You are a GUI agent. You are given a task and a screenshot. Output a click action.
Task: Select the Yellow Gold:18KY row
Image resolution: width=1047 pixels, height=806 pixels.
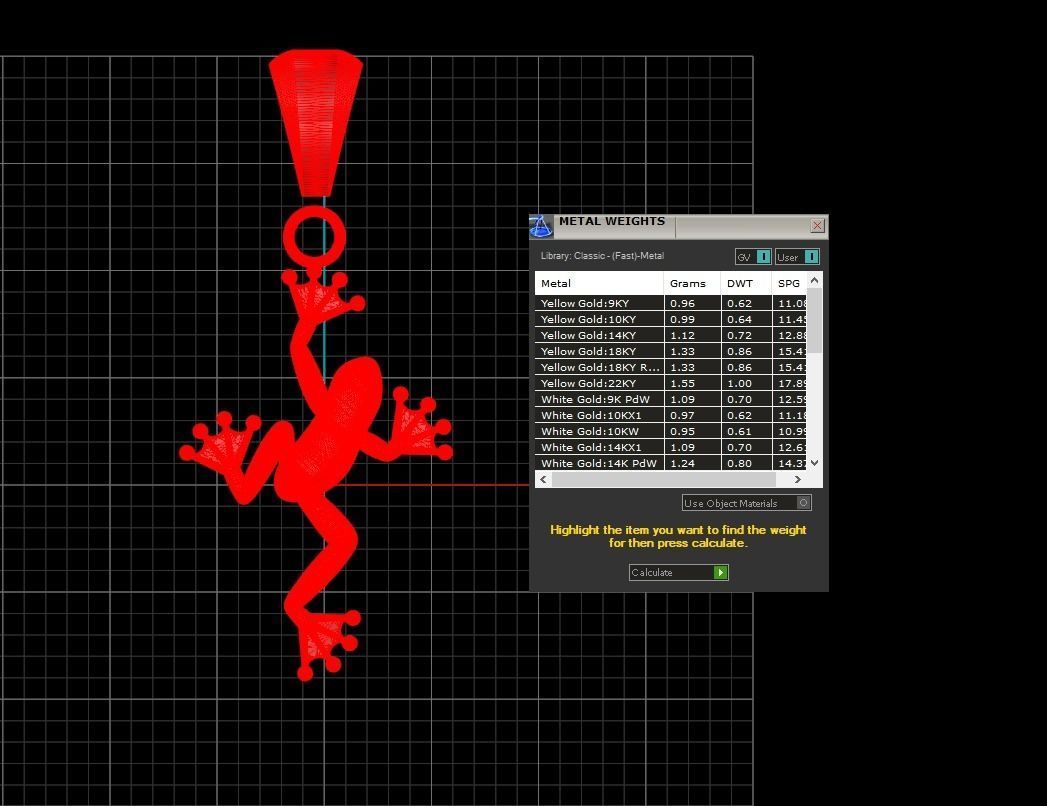670,351
